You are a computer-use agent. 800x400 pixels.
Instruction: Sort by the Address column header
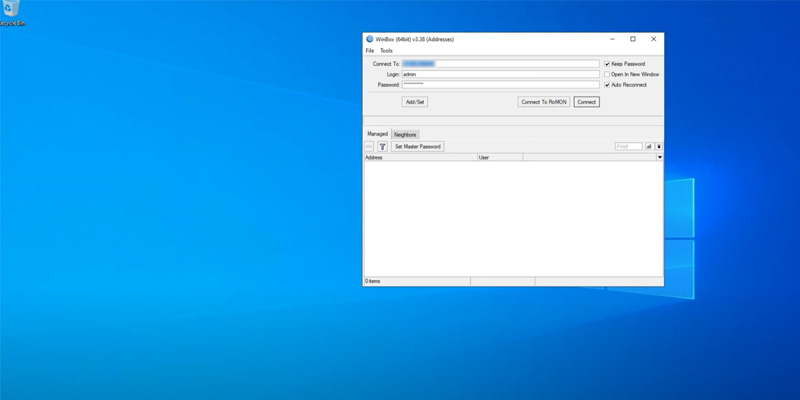421,157
